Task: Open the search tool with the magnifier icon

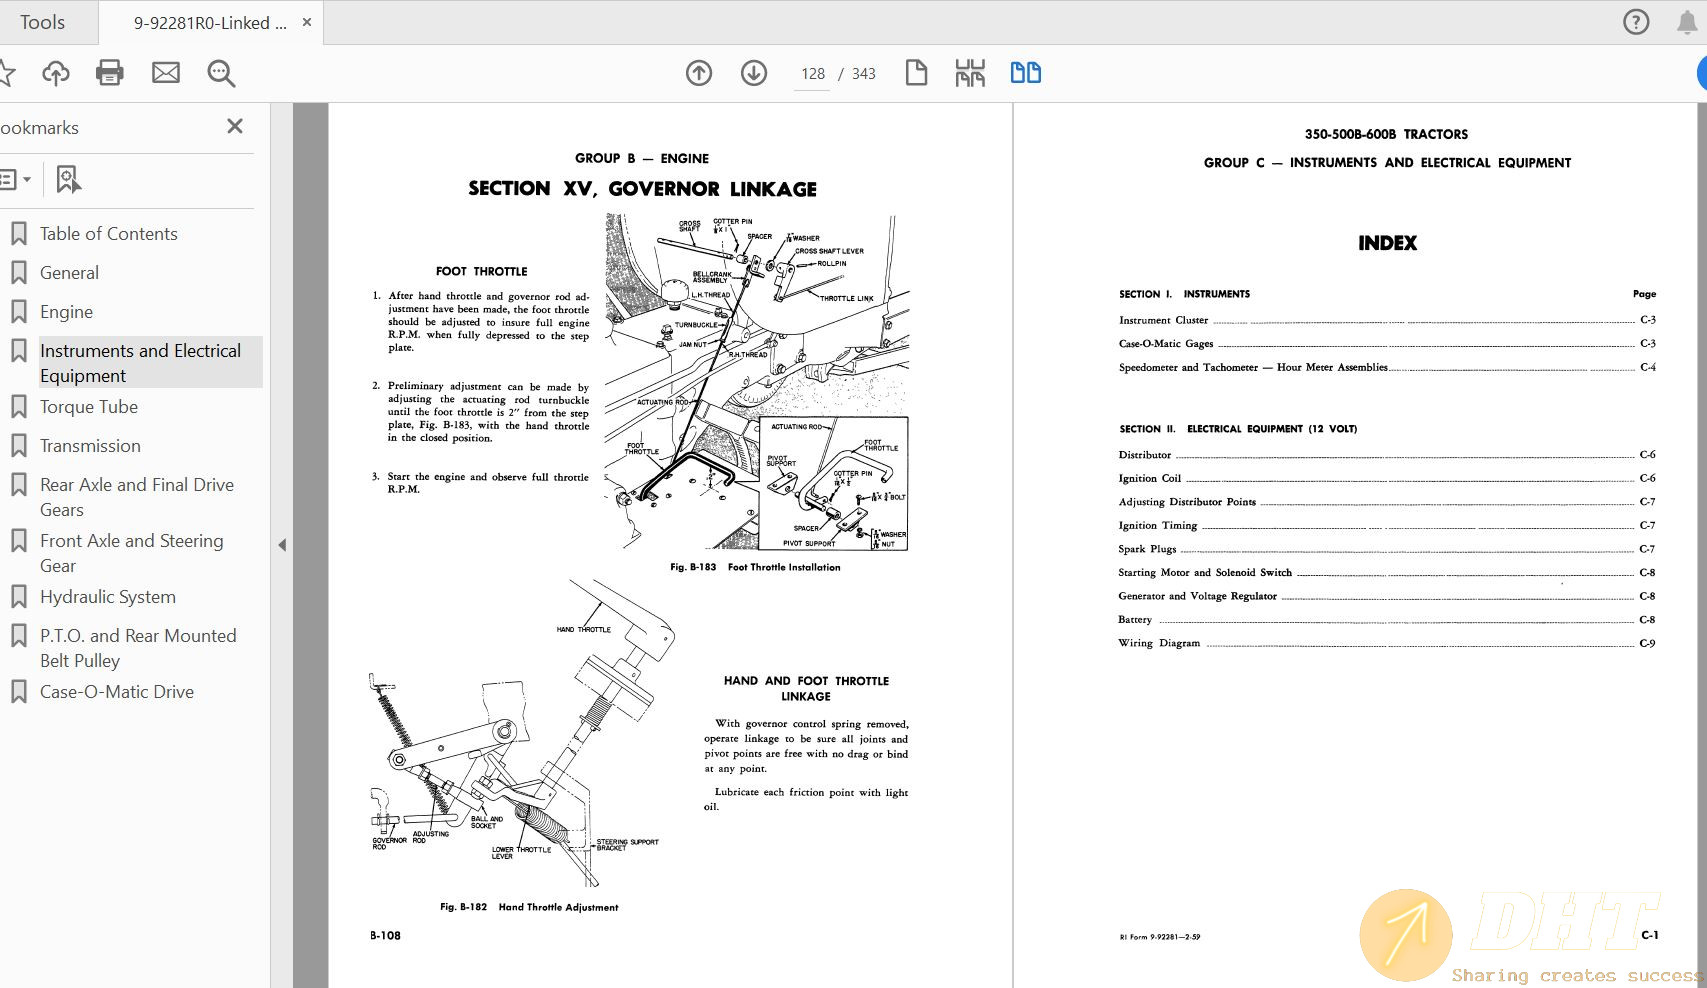Action: [x=221, y=73]
